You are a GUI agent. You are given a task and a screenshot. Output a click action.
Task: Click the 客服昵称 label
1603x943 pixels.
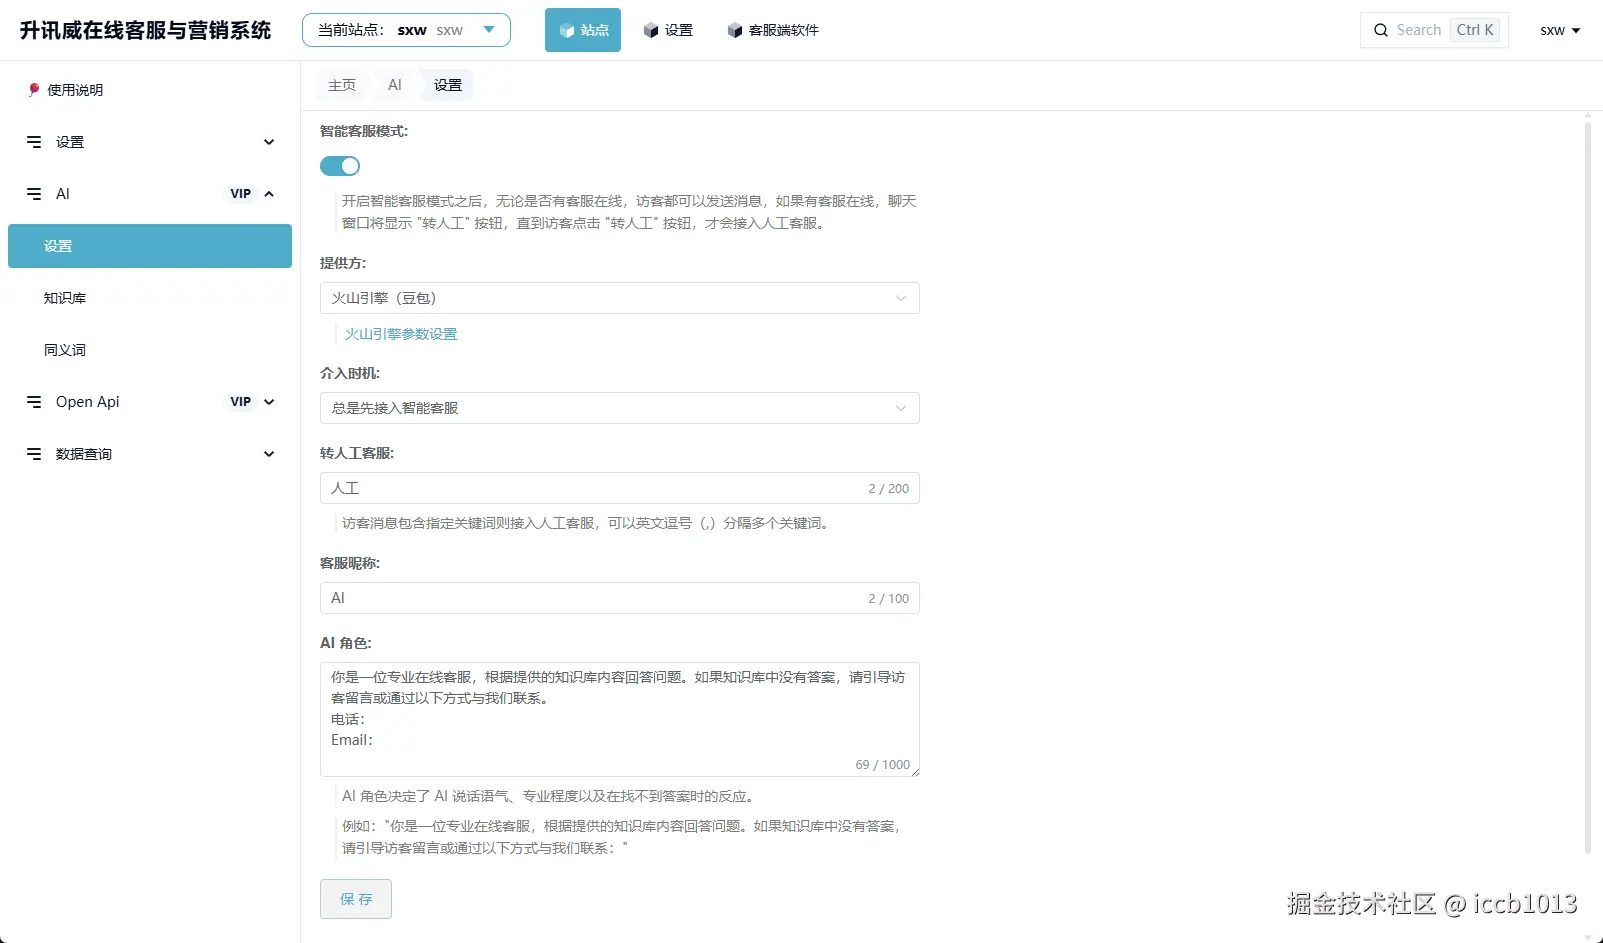point(350,563)
